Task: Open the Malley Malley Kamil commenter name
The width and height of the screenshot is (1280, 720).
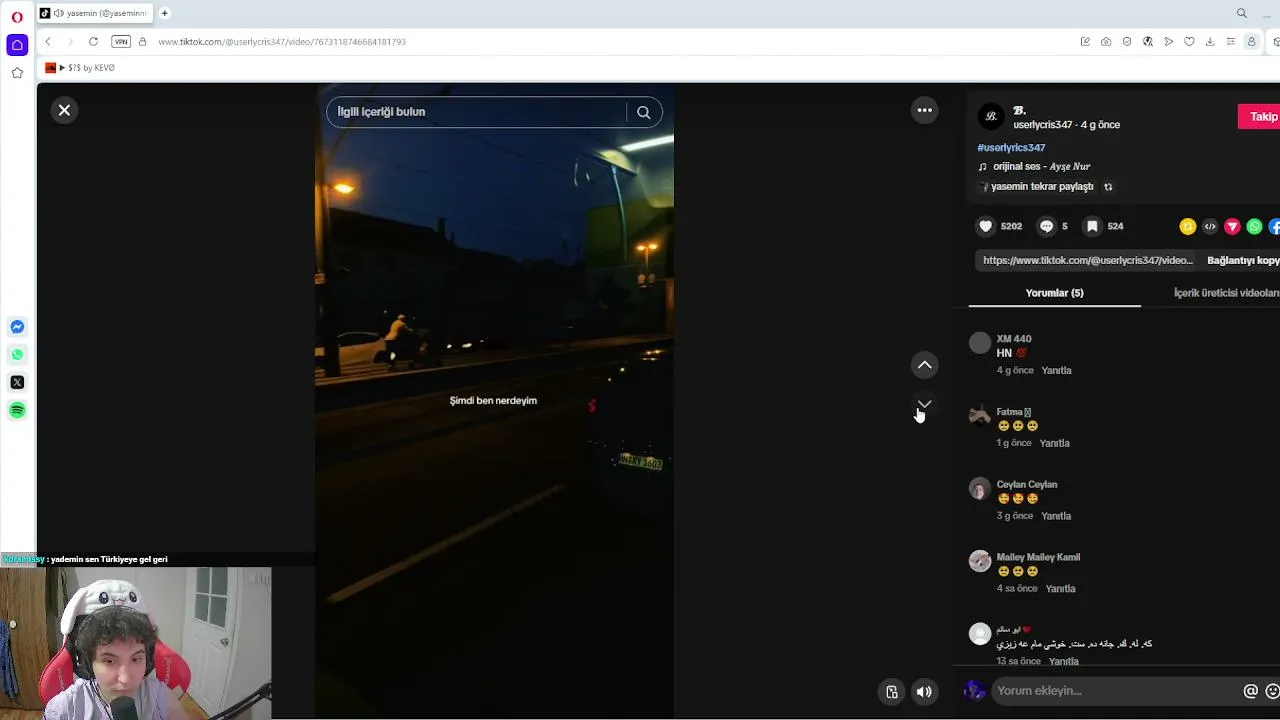Action: click(x=1038, y=557)
